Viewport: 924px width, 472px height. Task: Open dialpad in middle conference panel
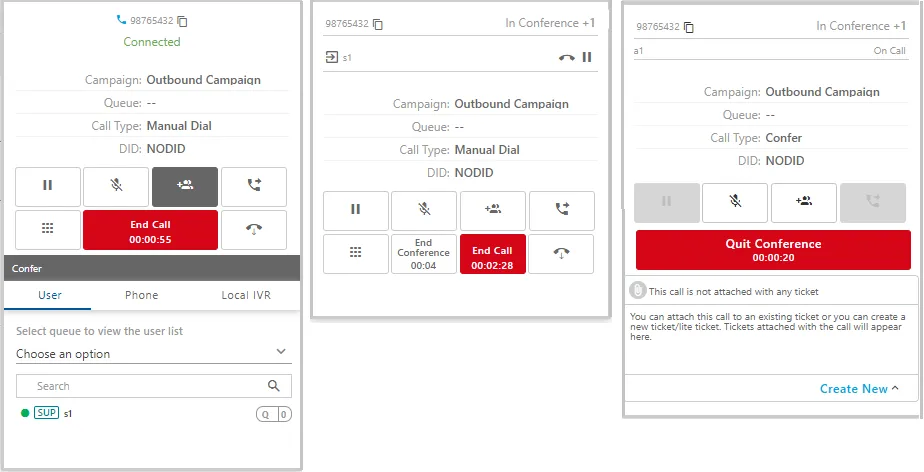(356, 254)
